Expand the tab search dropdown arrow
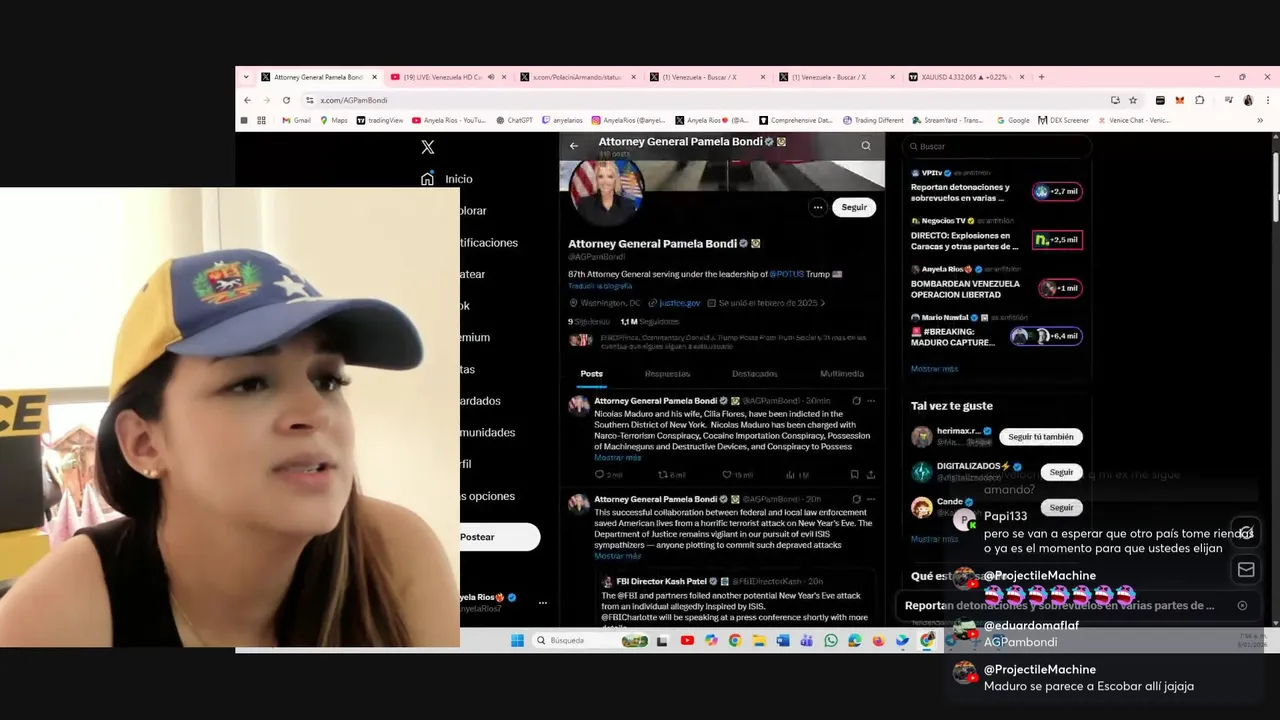The width and height of the screenshot is (1280, 720). click(246, 77)
